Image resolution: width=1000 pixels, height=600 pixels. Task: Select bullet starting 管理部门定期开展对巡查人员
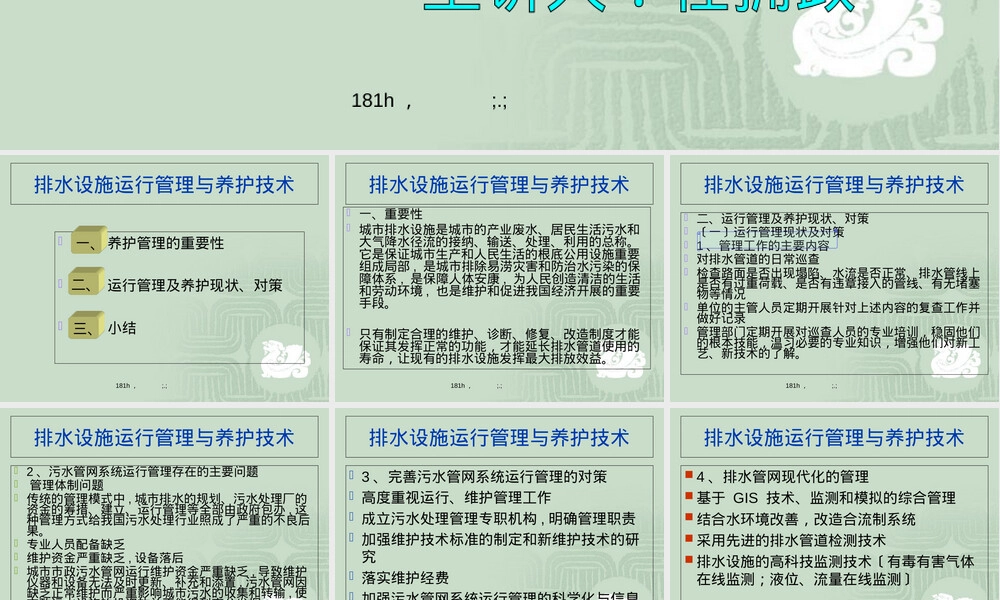(838, 343)
